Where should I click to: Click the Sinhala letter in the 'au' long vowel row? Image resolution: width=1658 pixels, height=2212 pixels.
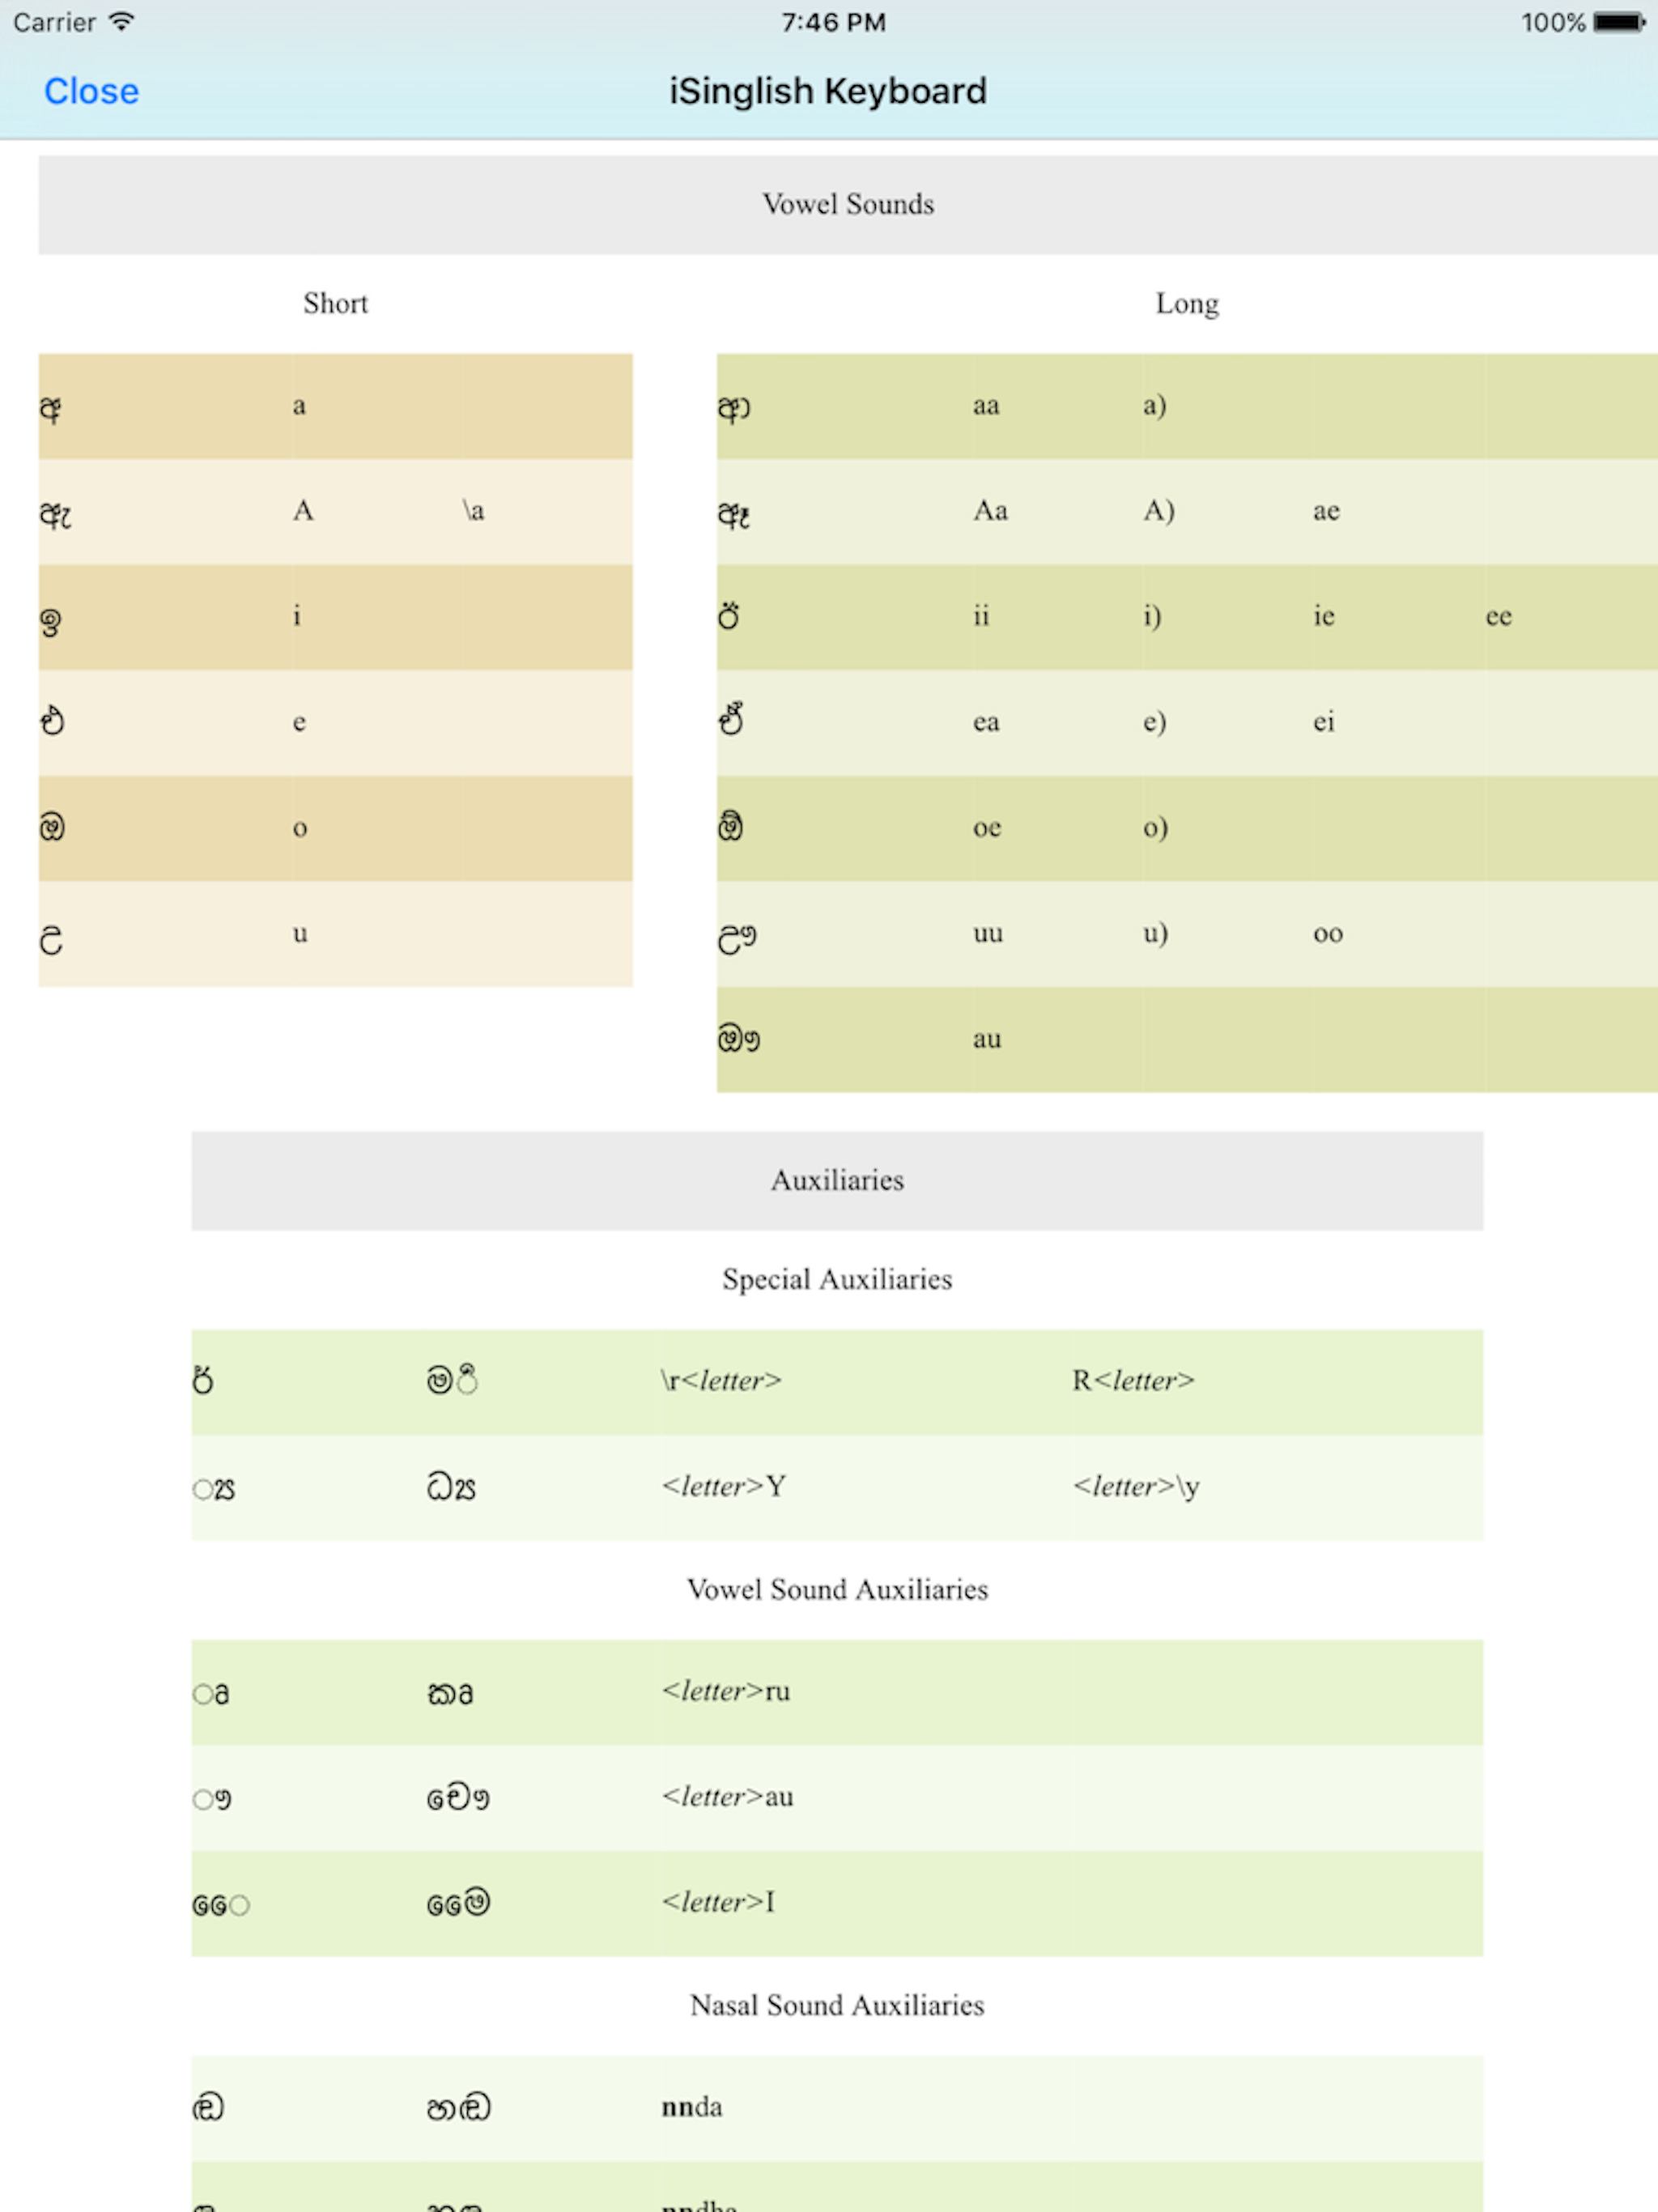coord(738,1039)
